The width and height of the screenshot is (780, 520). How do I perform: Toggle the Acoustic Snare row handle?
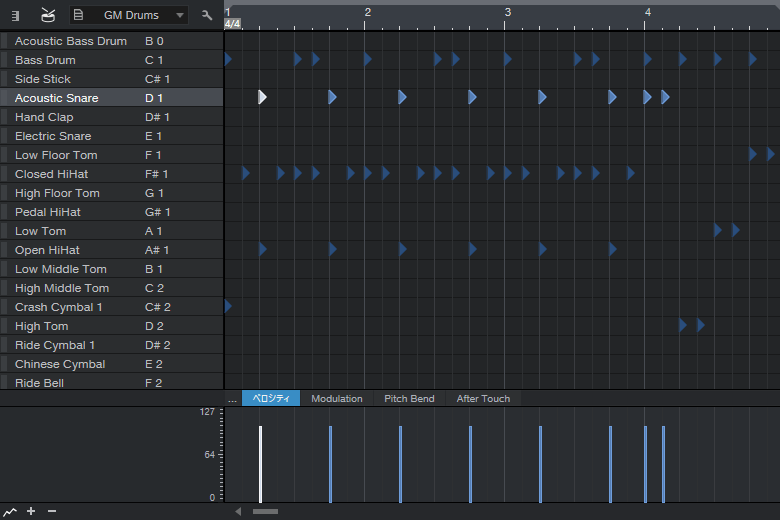point(4,98)
